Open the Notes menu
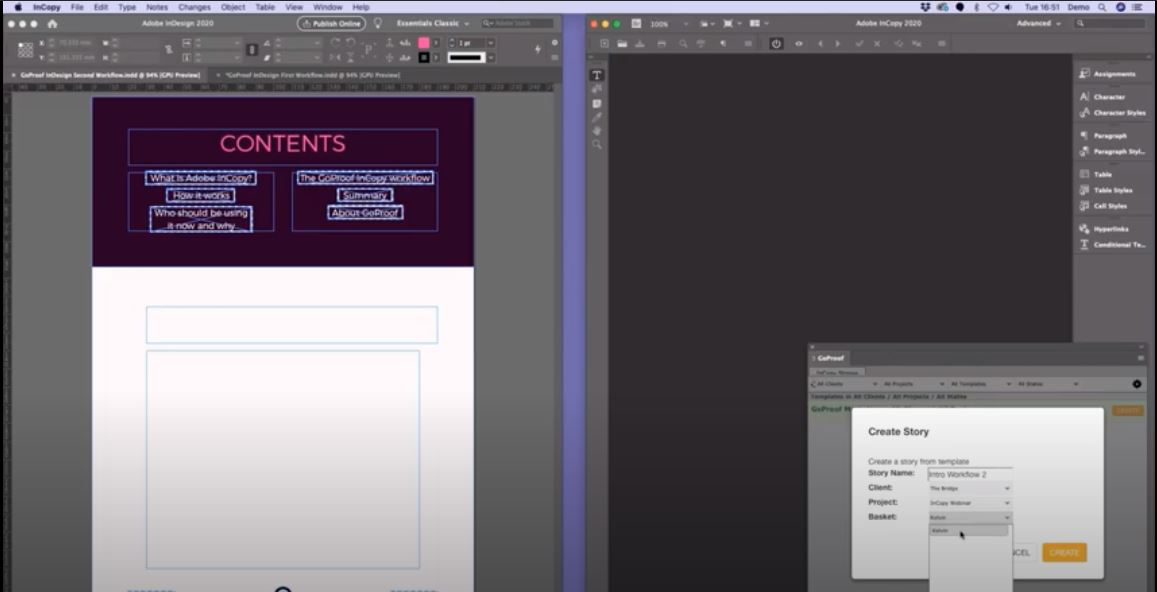Screen dimensions: 1157x592 (157, 7)
